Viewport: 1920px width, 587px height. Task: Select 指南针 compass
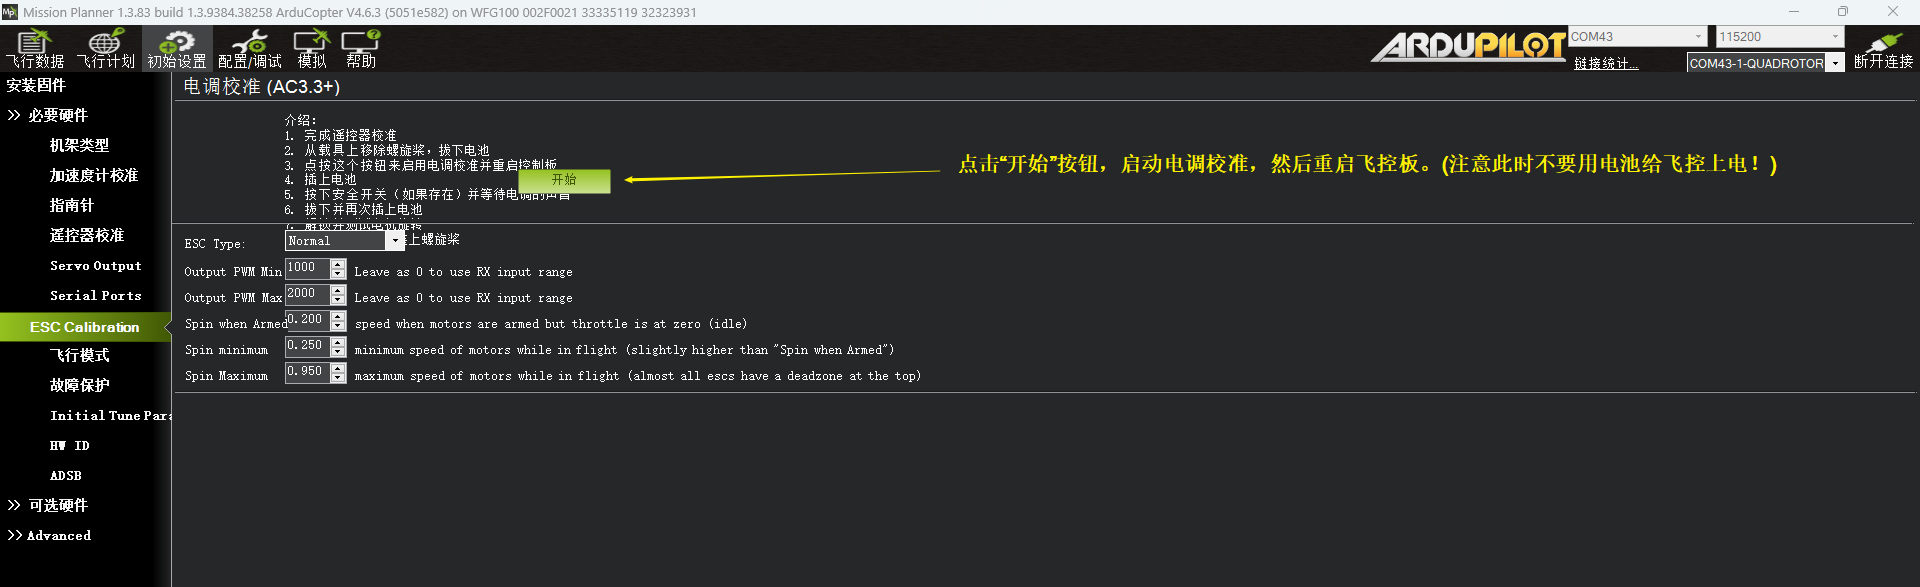pyautogui.click(x=72, y=205)
